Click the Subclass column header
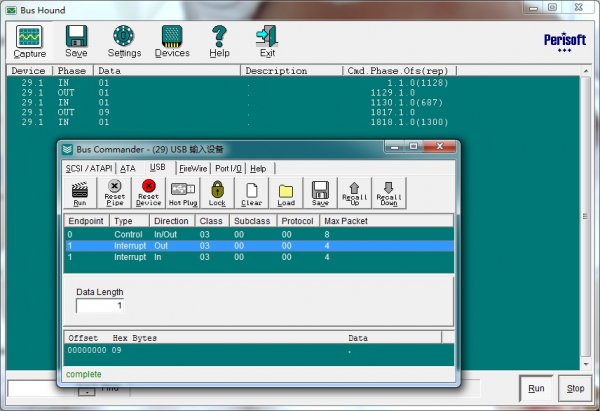The image size is (600, 411). click(x=253, y=221)
